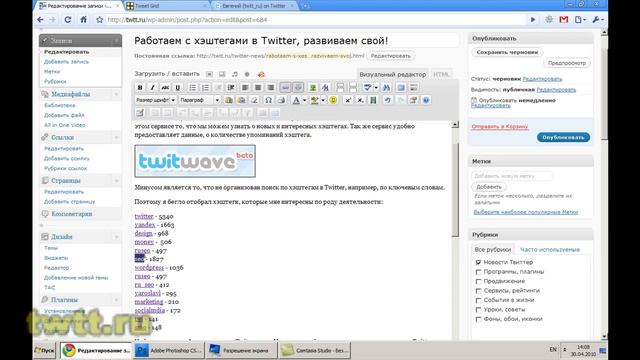Align text left in editor

(245, 87)
